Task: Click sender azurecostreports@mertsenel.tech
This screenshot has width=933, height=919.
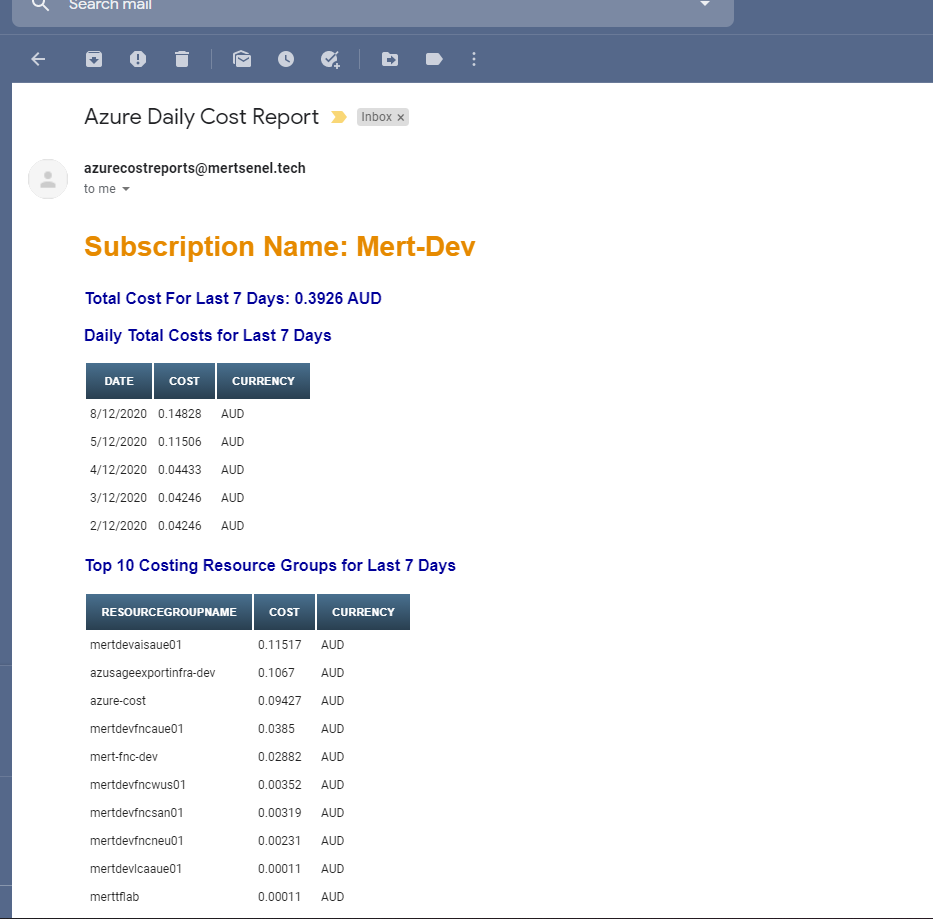Action: (x=195, y=168)
